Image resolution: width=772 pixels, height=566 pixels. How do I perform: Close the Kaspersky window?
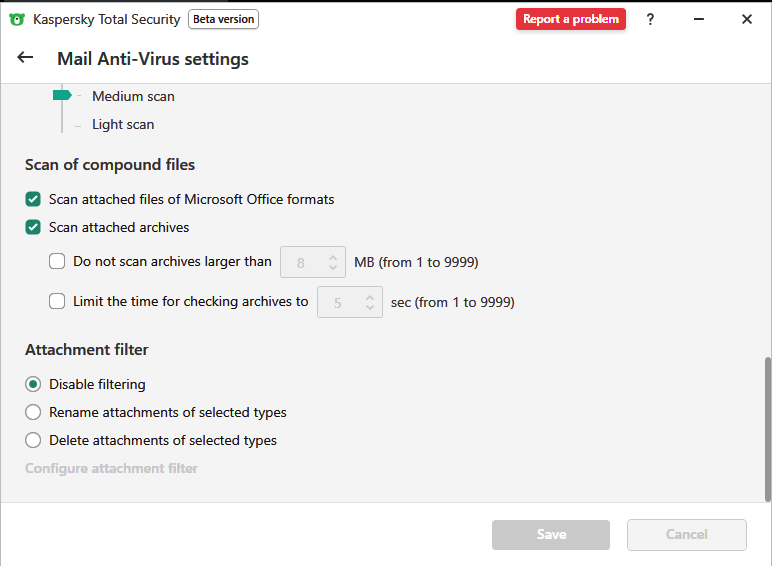coord(746,19)
